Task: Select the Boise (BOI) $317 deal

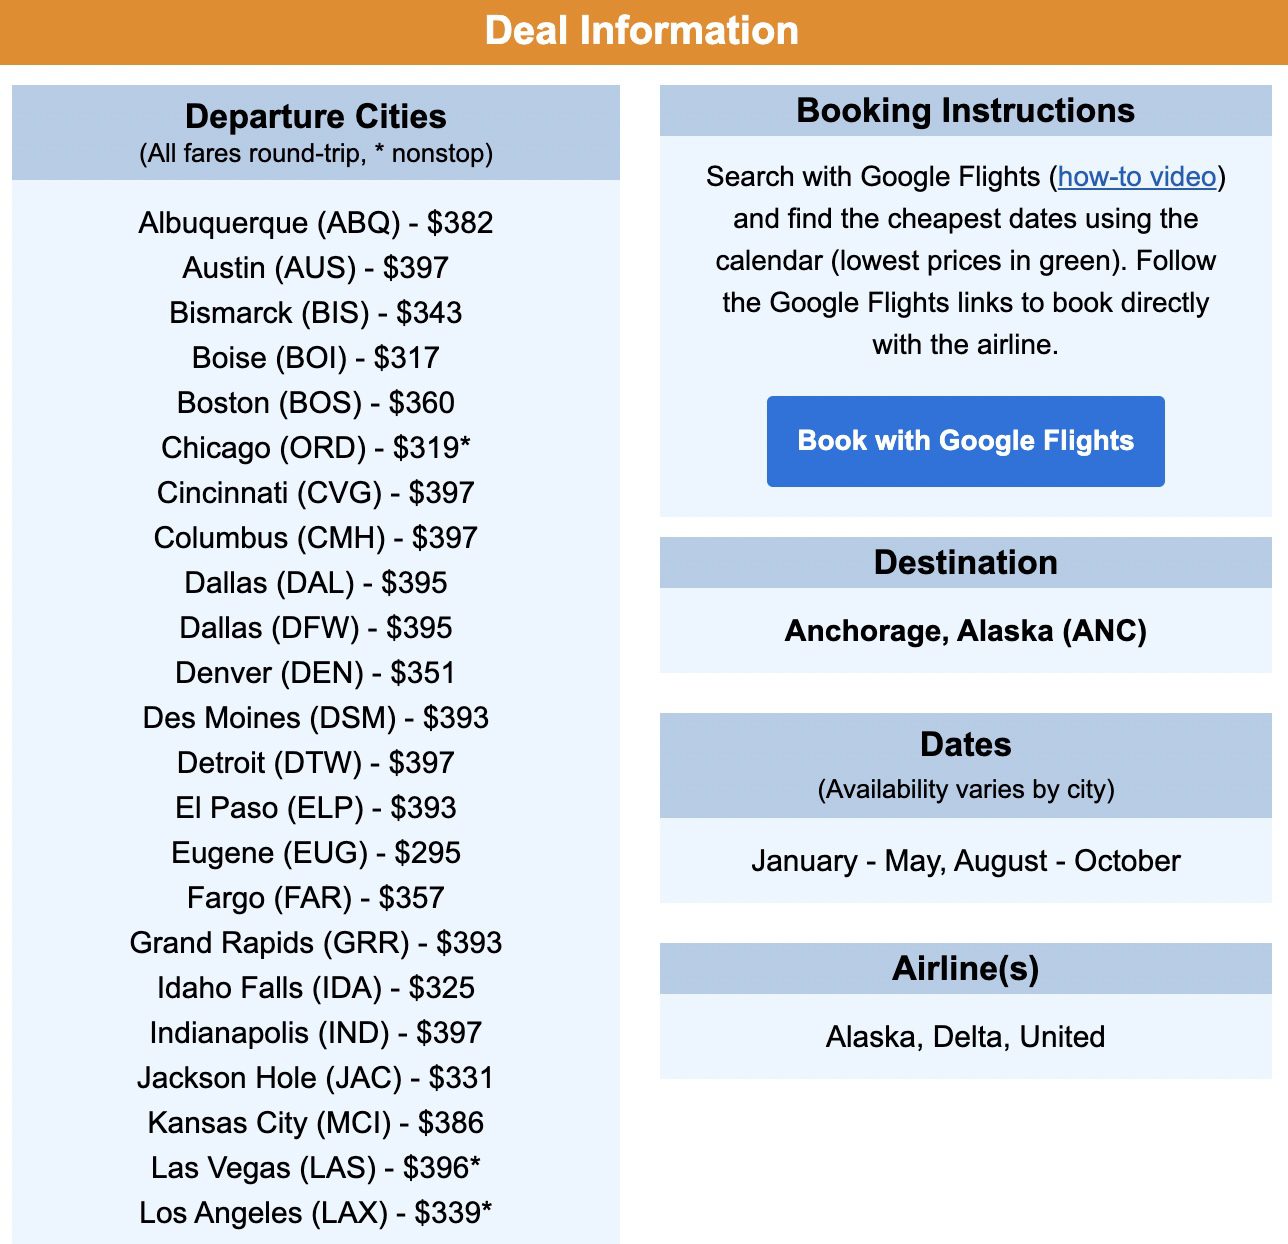Action: pyautogui.click(x=316, y=358)
